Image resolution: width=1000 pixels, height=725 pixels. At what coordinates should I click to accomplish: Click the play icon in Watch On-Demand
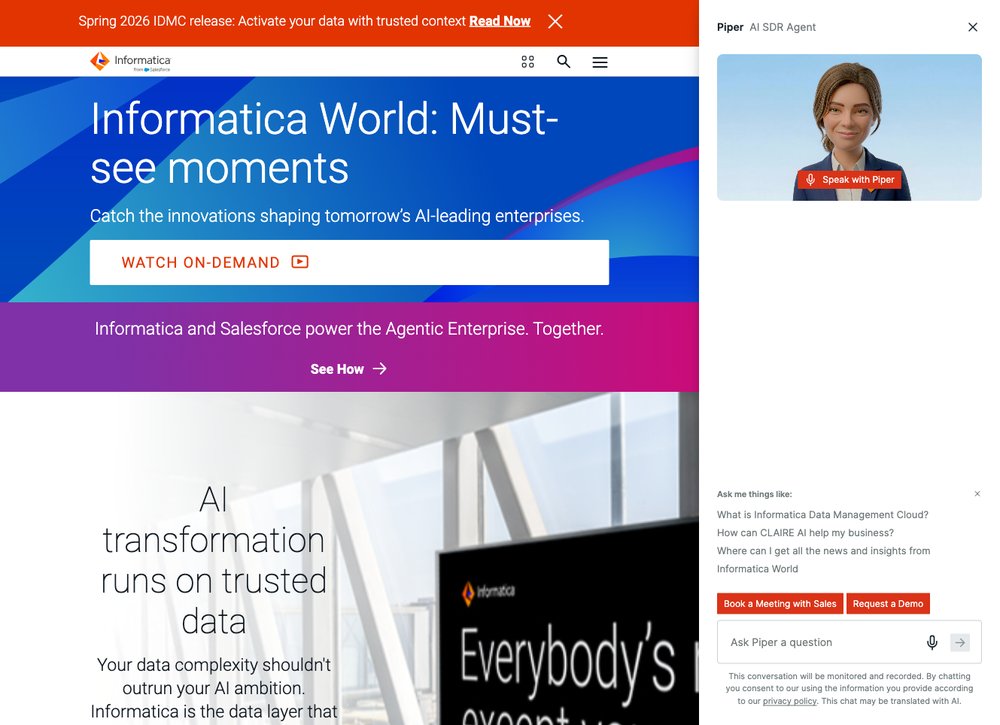click(300, 261)
